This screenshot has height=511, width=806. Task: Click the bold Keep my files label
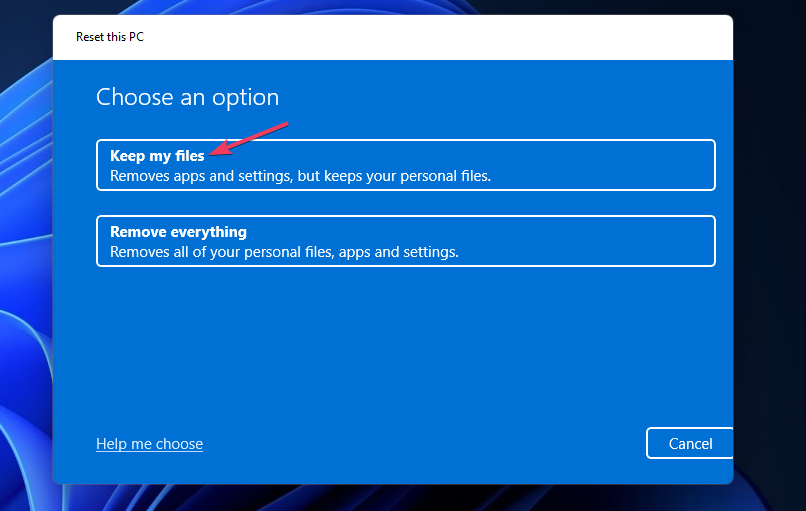(157, 155)
